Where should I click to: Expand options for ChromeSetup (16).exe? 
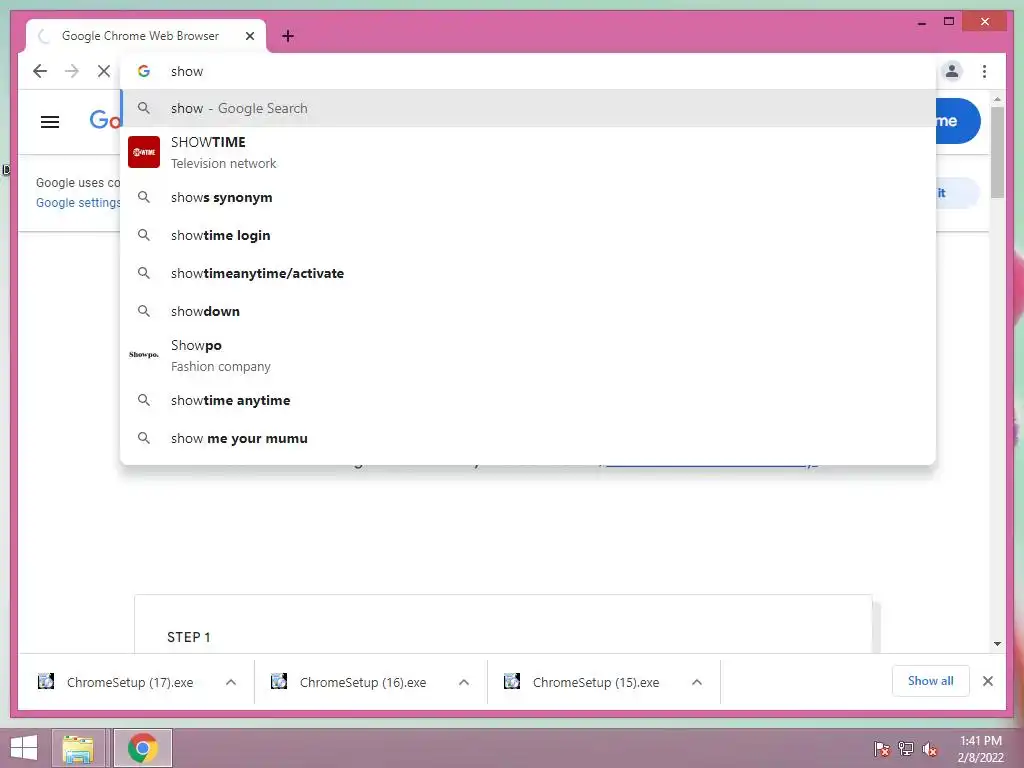click(x=464, y=682)
